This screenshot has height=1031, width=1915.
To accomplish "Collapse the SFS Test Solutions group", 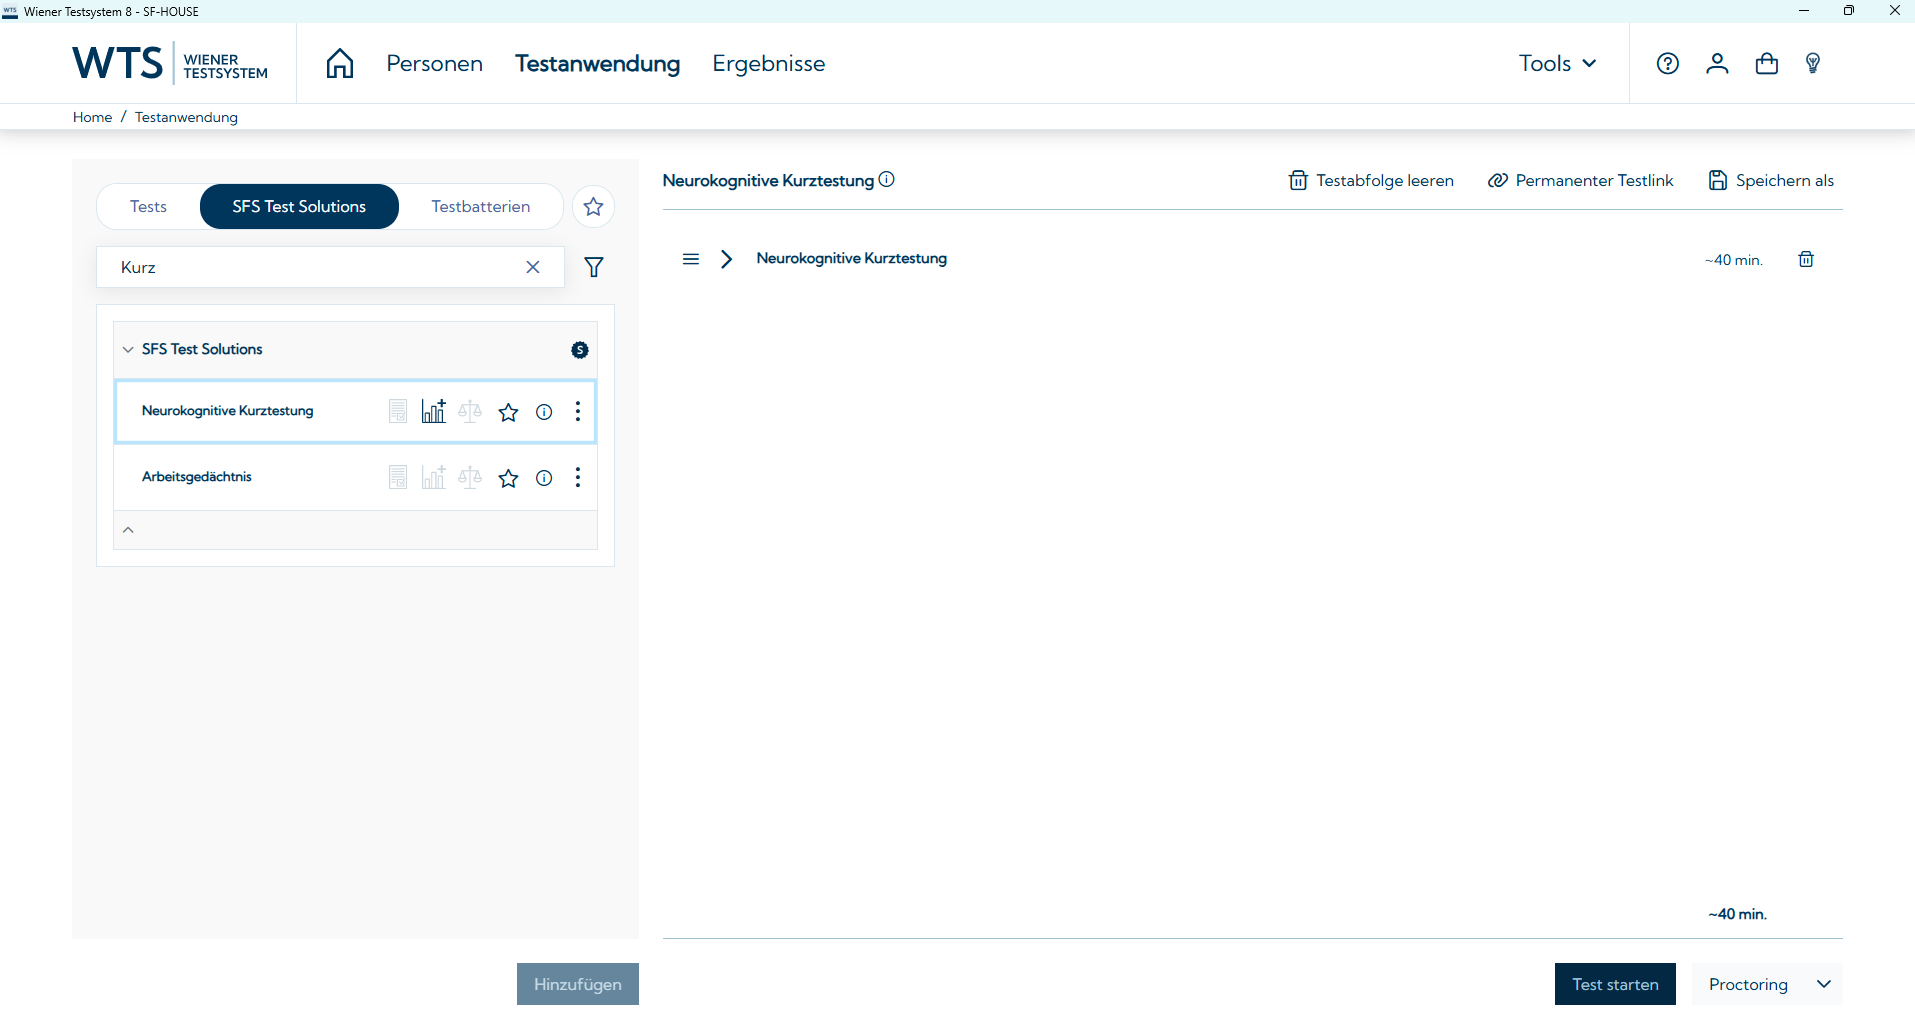I will (x=128, y=350).
